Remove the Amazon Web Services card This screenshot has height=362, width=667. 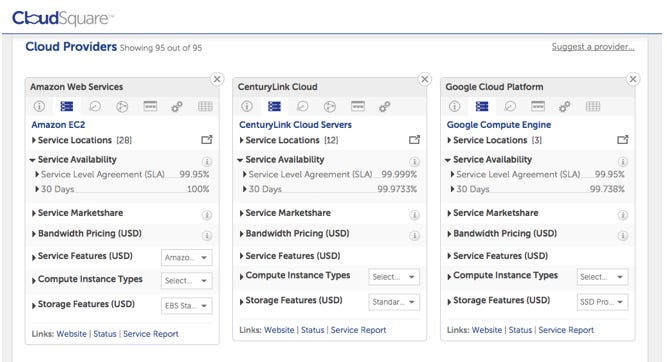click(x=217, y=79)
